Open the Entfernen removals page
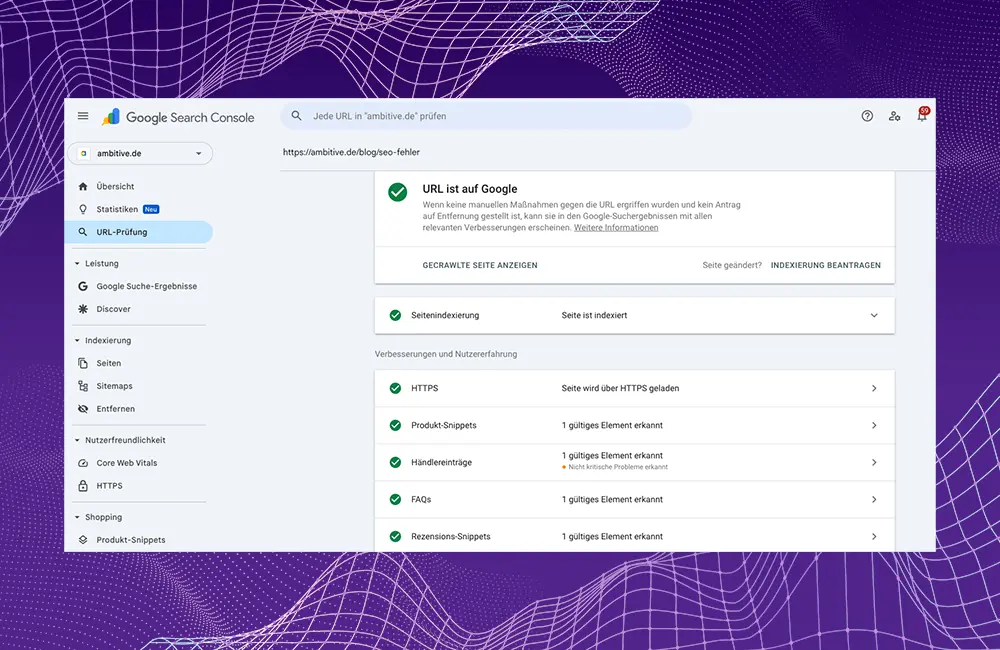Image resolution: width=1000 pixels, height=650 pixels. [115, 409]
